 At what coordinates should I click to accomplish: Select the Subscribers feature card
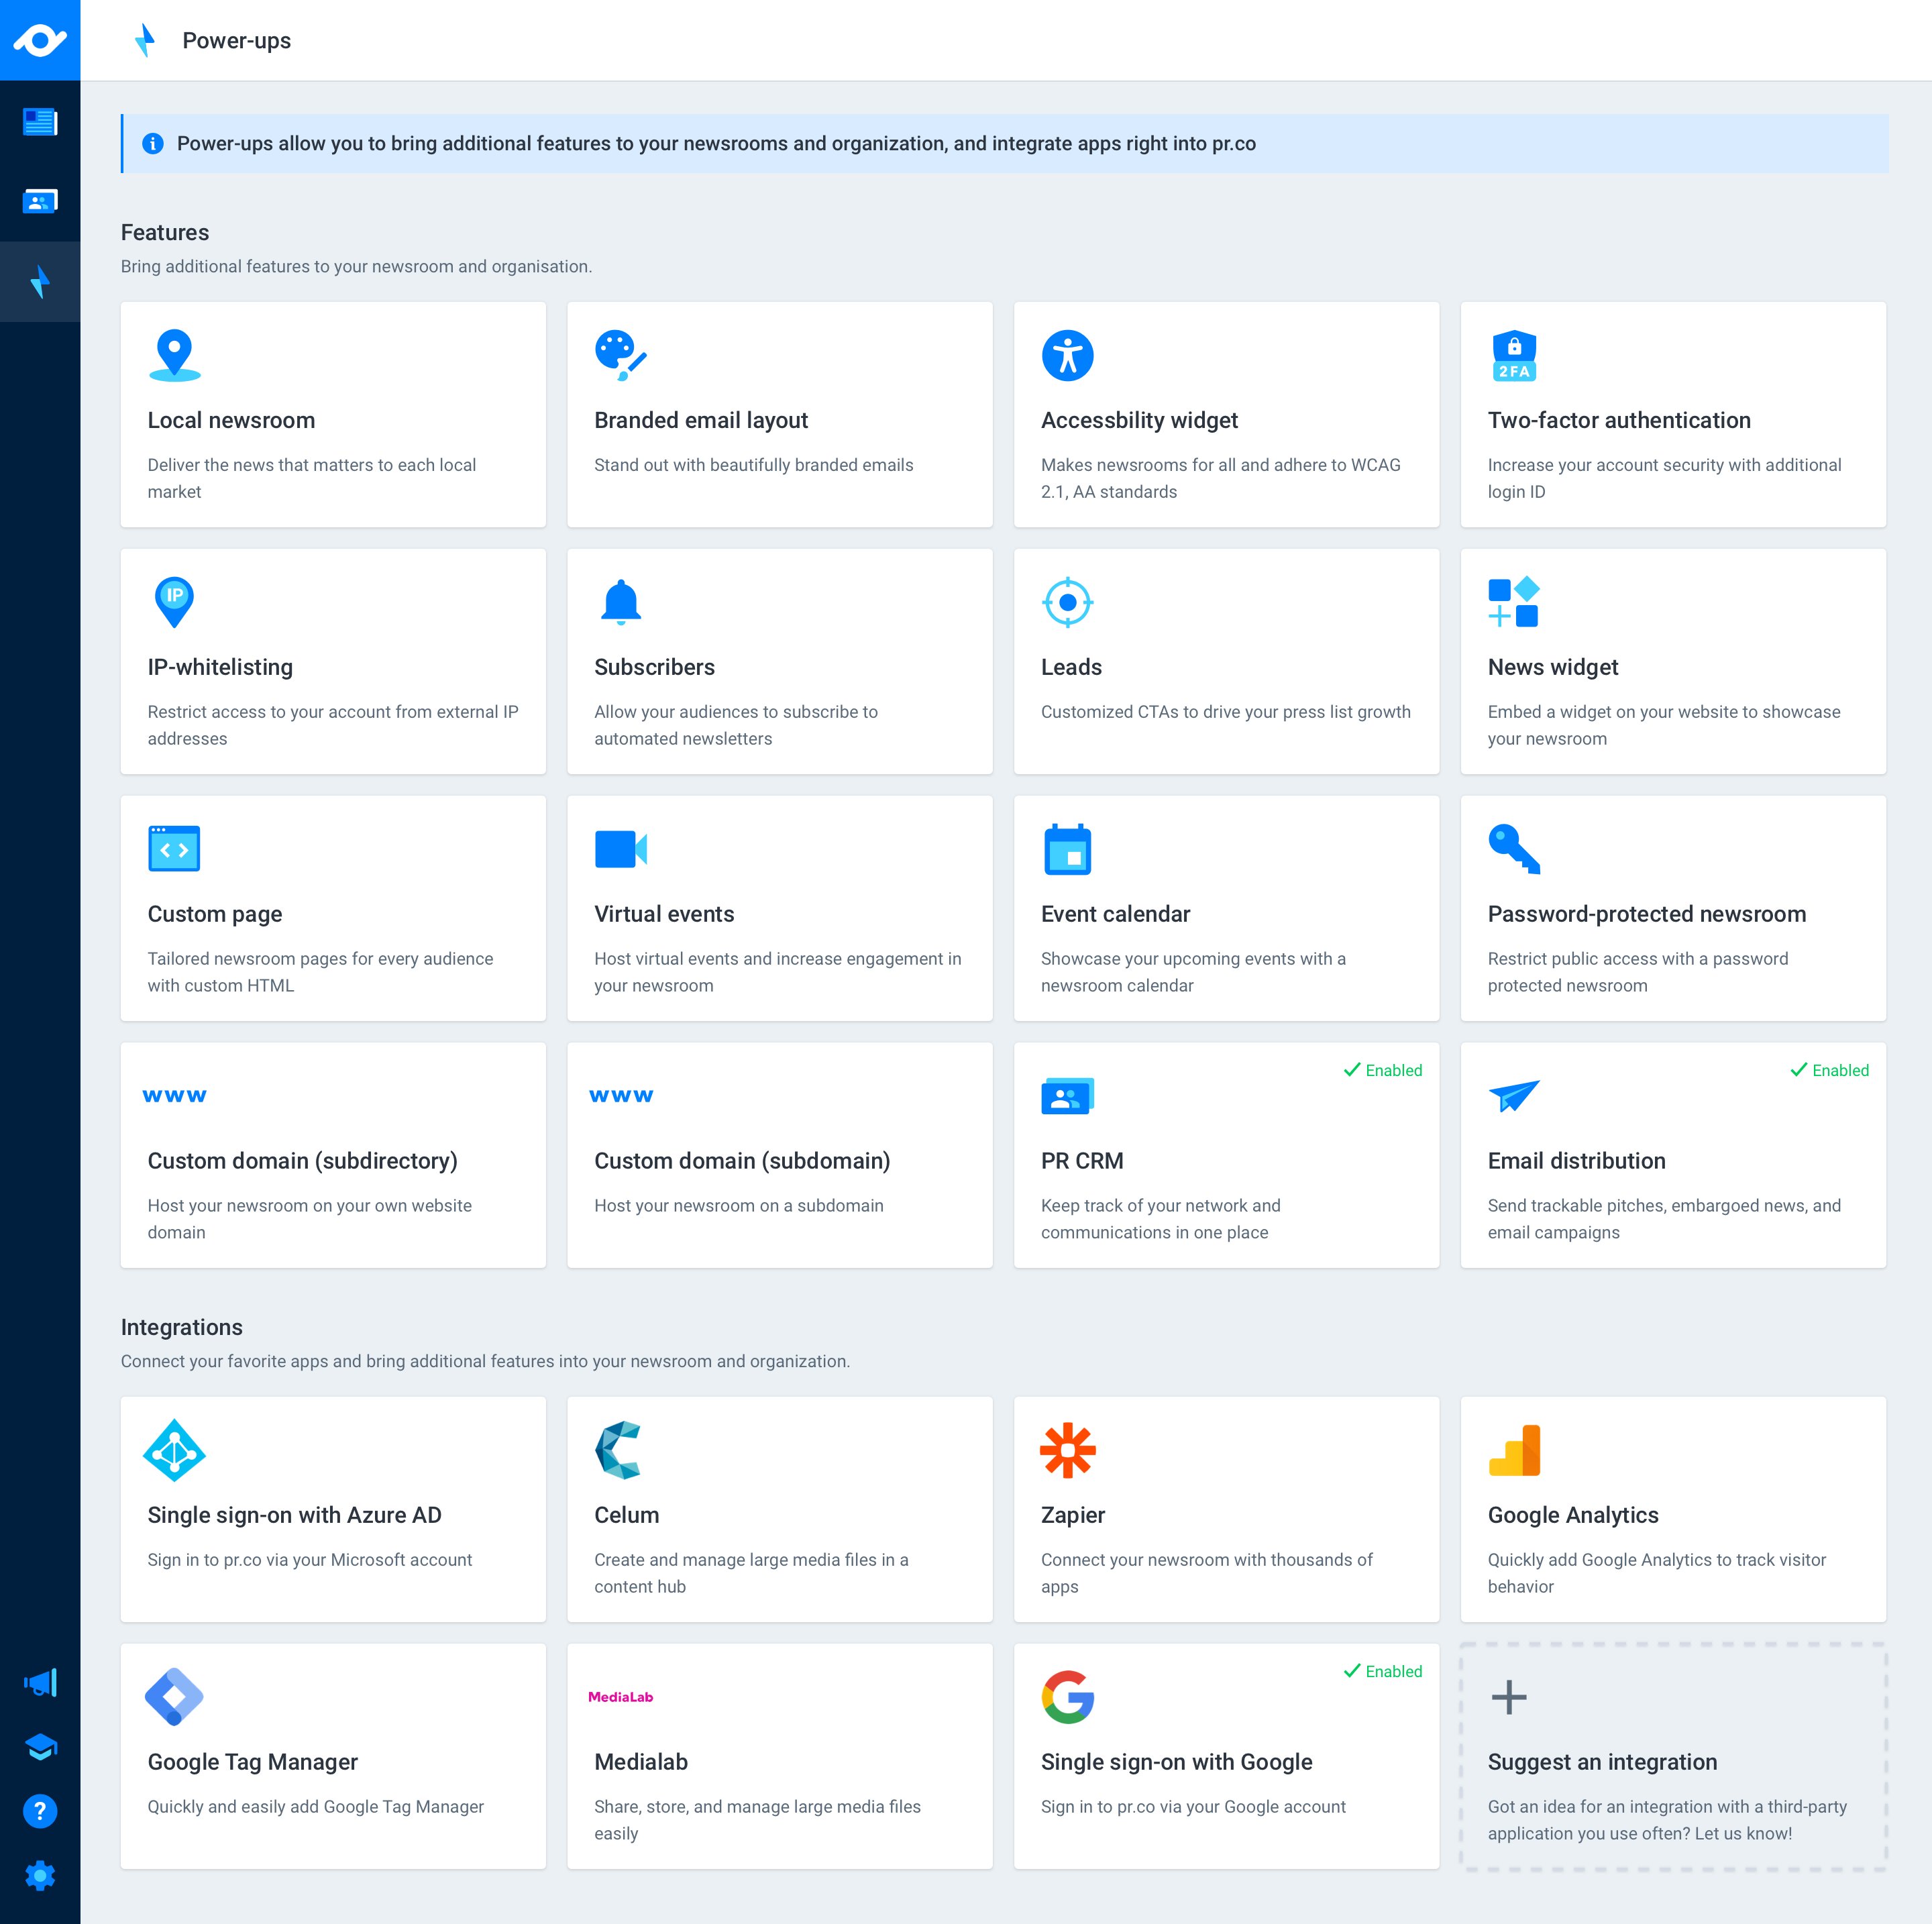(780, 662)
